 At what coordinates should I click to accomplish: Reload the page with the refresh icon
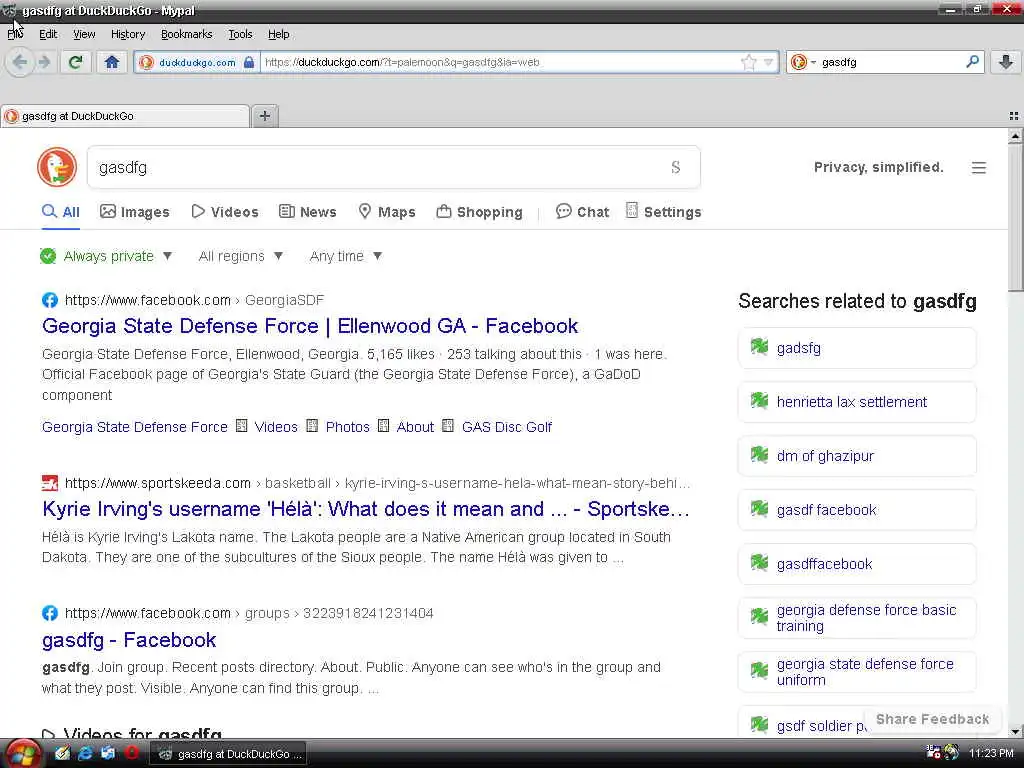76,62
